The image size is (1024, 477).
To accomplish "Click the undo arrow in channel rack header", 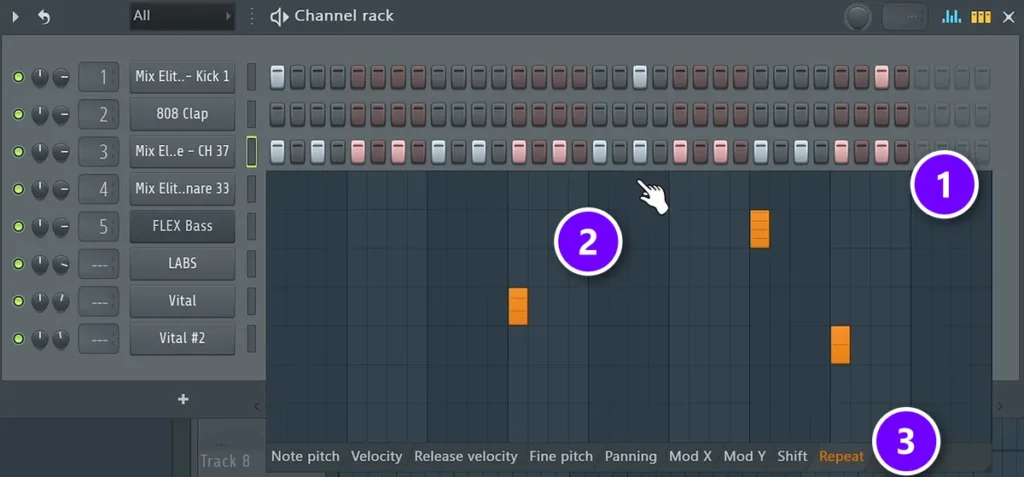I will 44,17.
